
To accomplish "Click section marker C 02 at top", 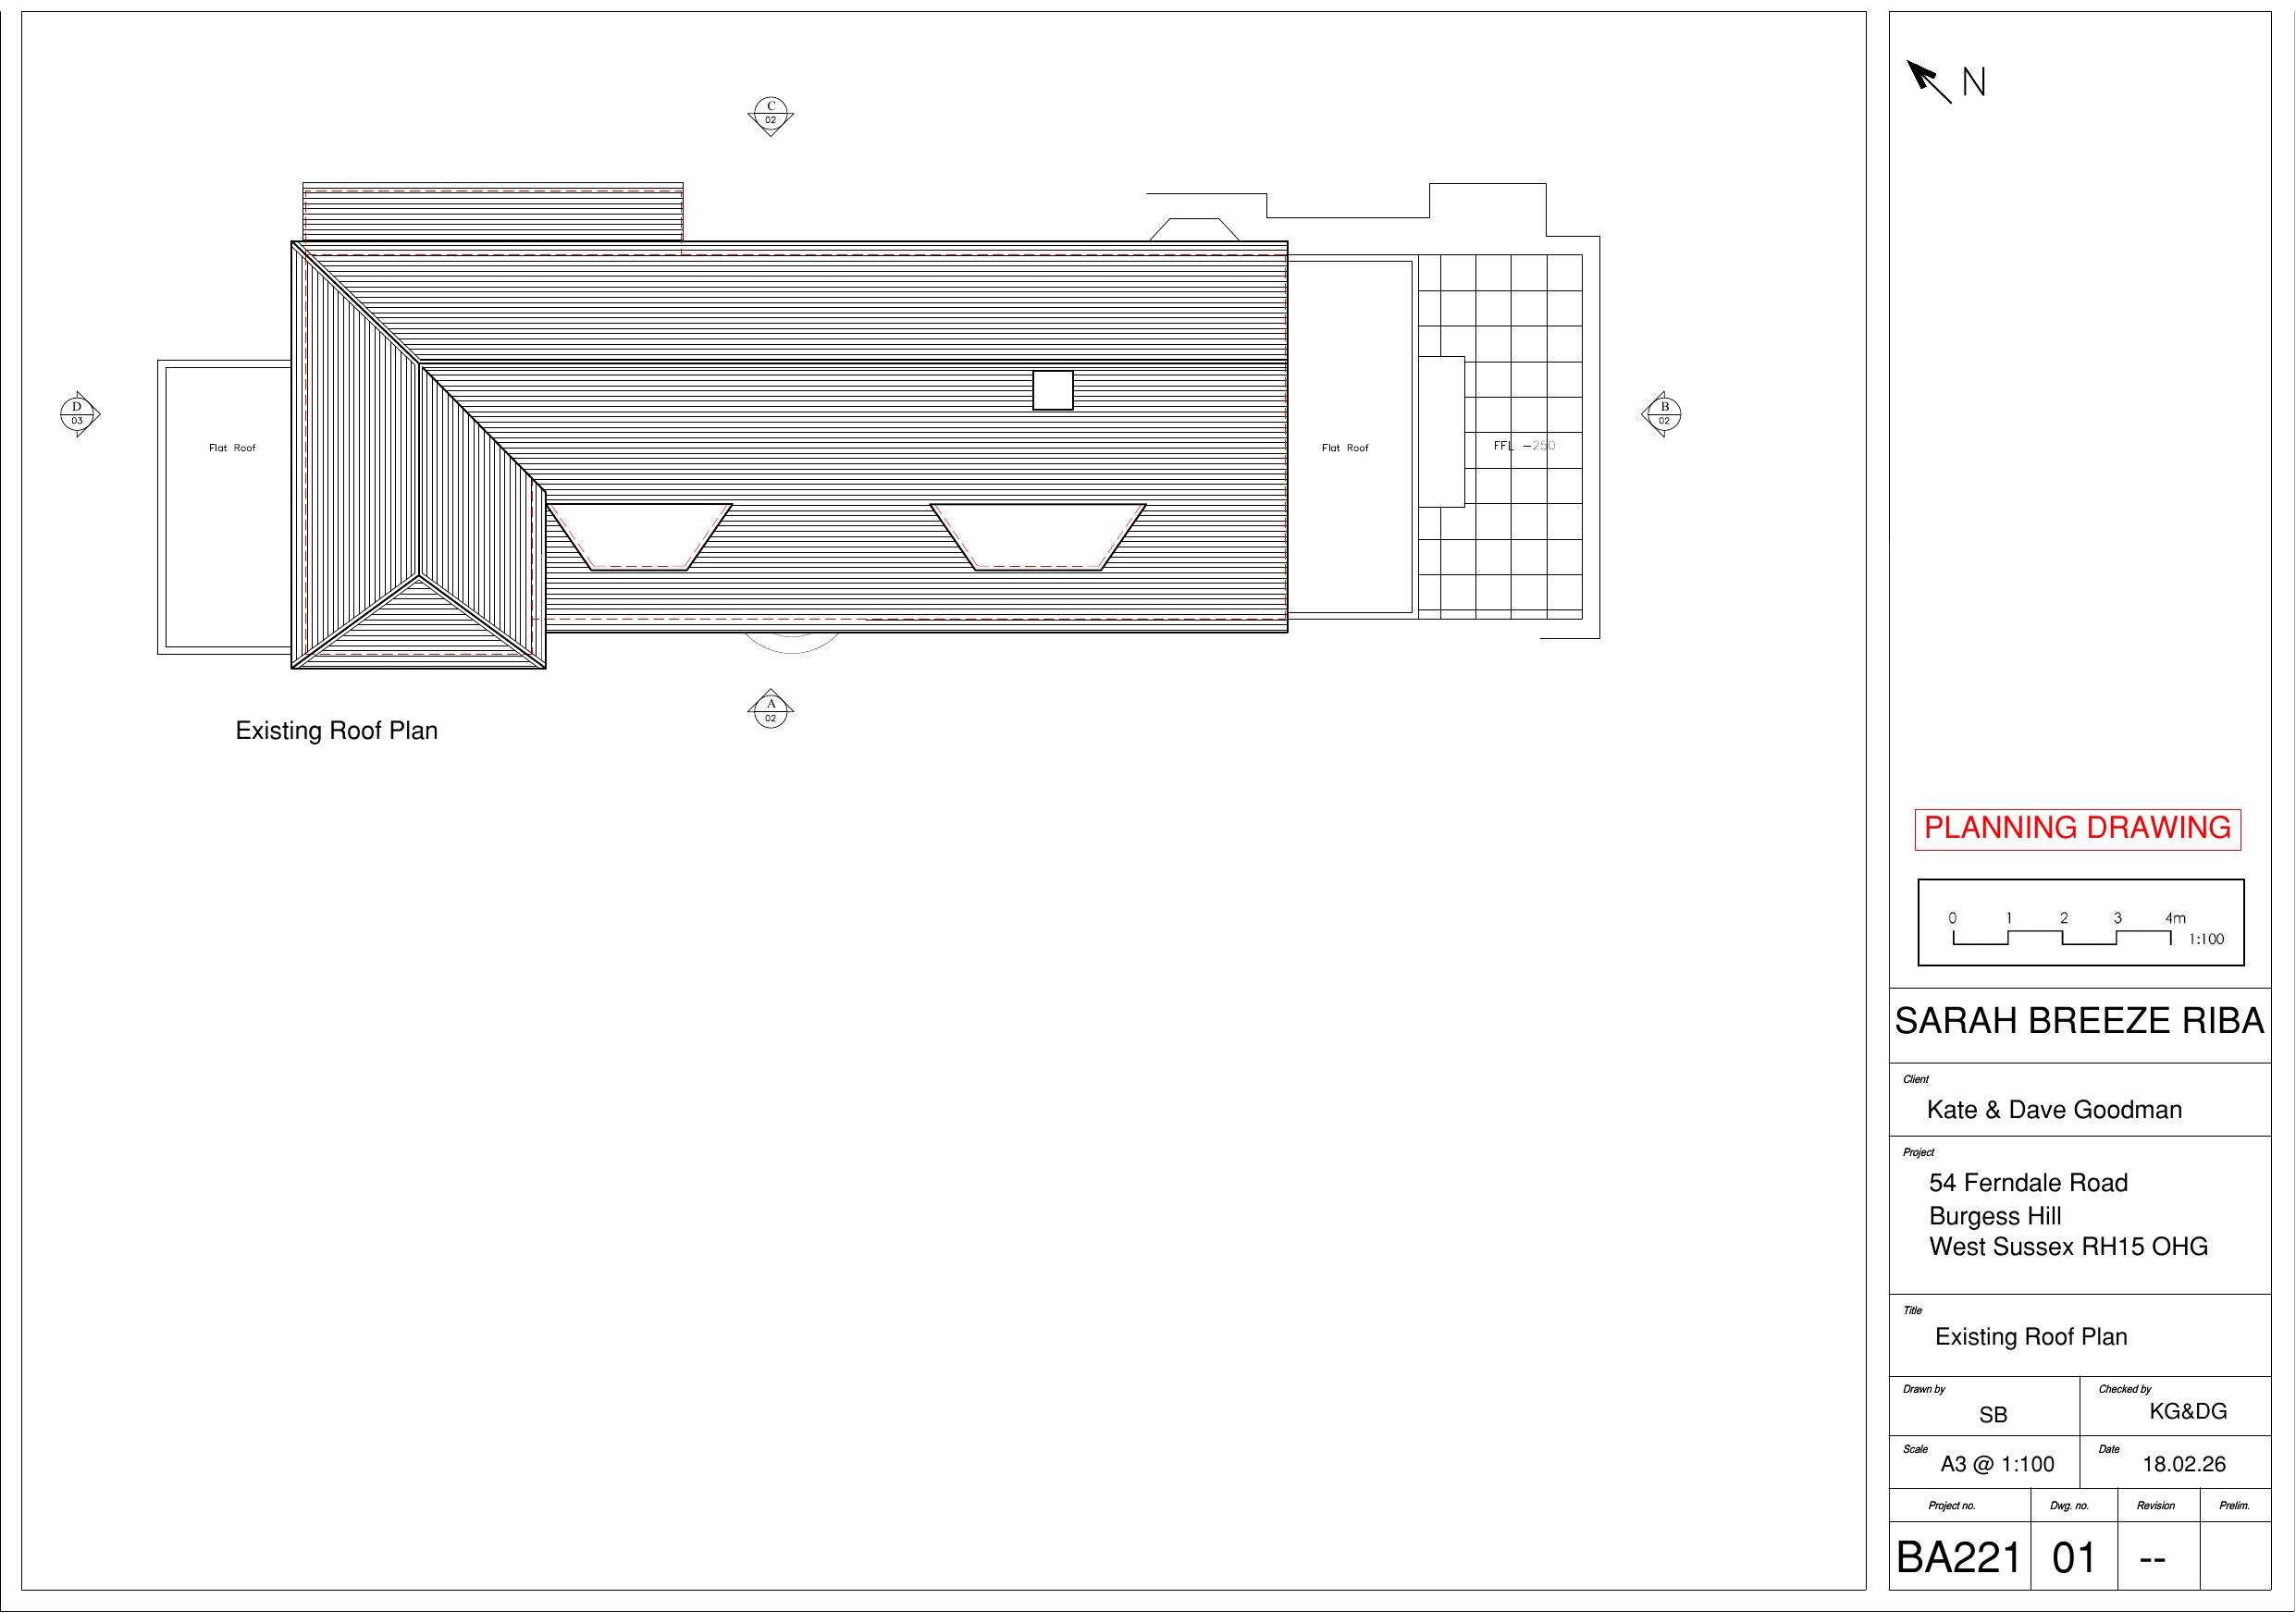I will tap(770, 115).
